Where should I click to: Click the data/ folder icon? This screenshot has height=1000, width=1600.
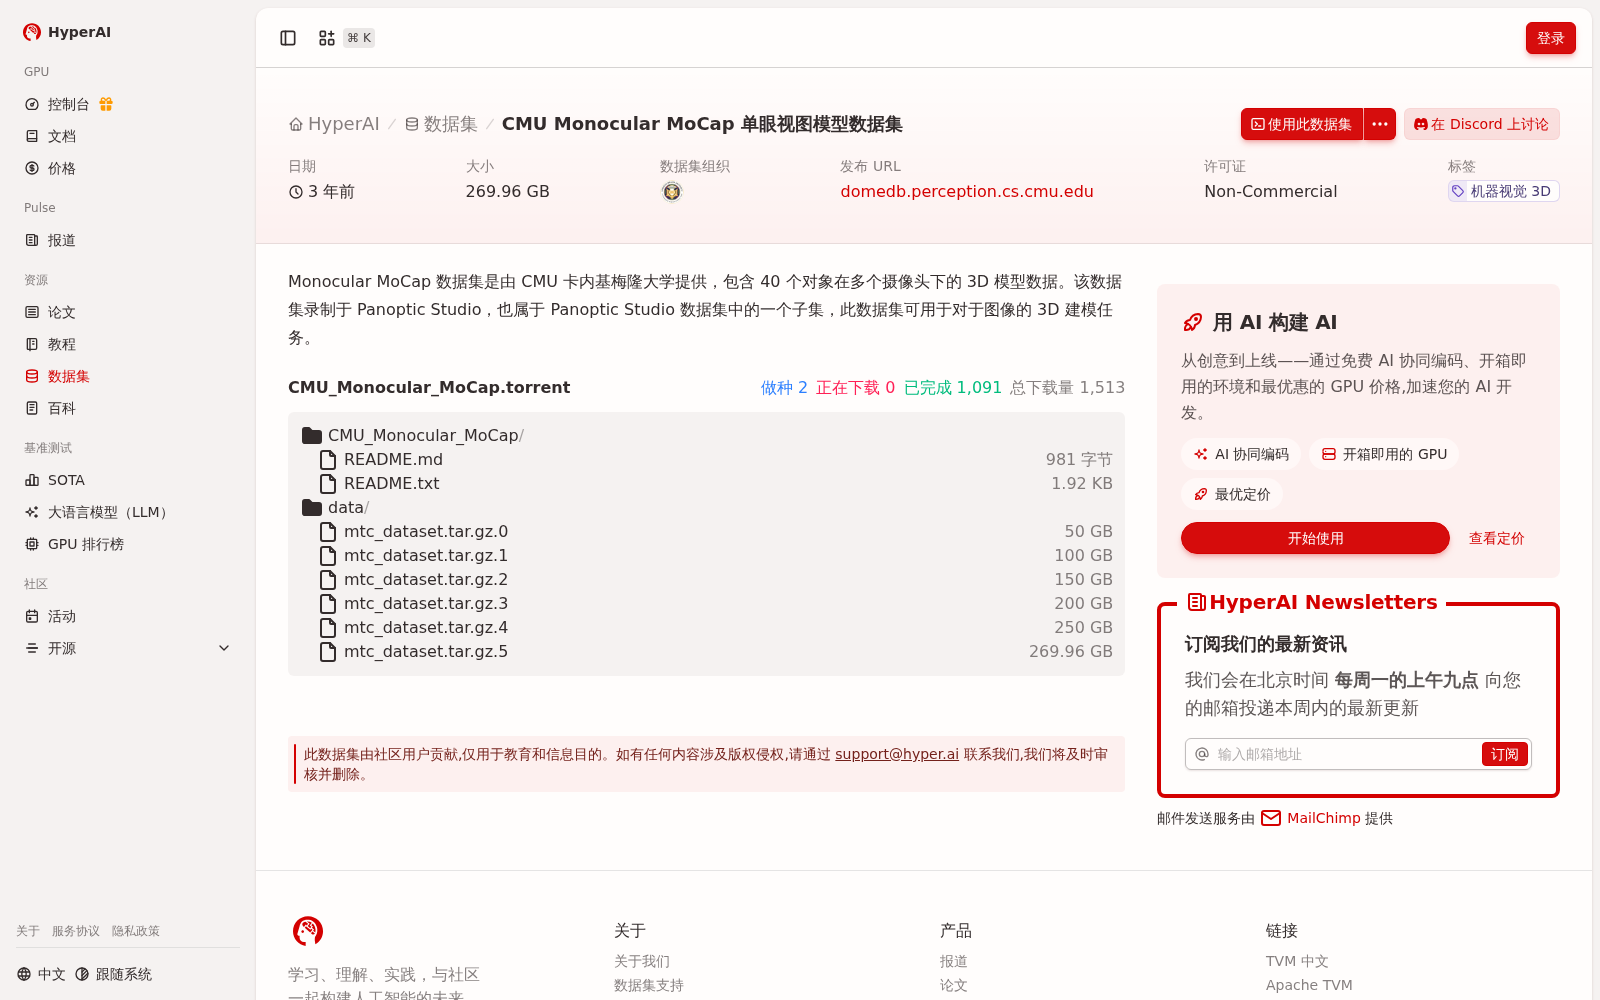pyautogui.click(x=312, y=508)
